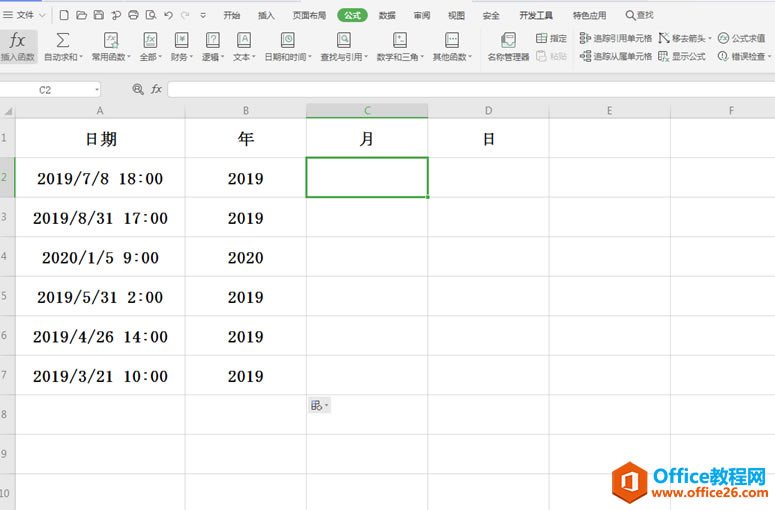The image size is (775, 510).
Task: Click the 指定 names button
Action: (x=551, y=38)
